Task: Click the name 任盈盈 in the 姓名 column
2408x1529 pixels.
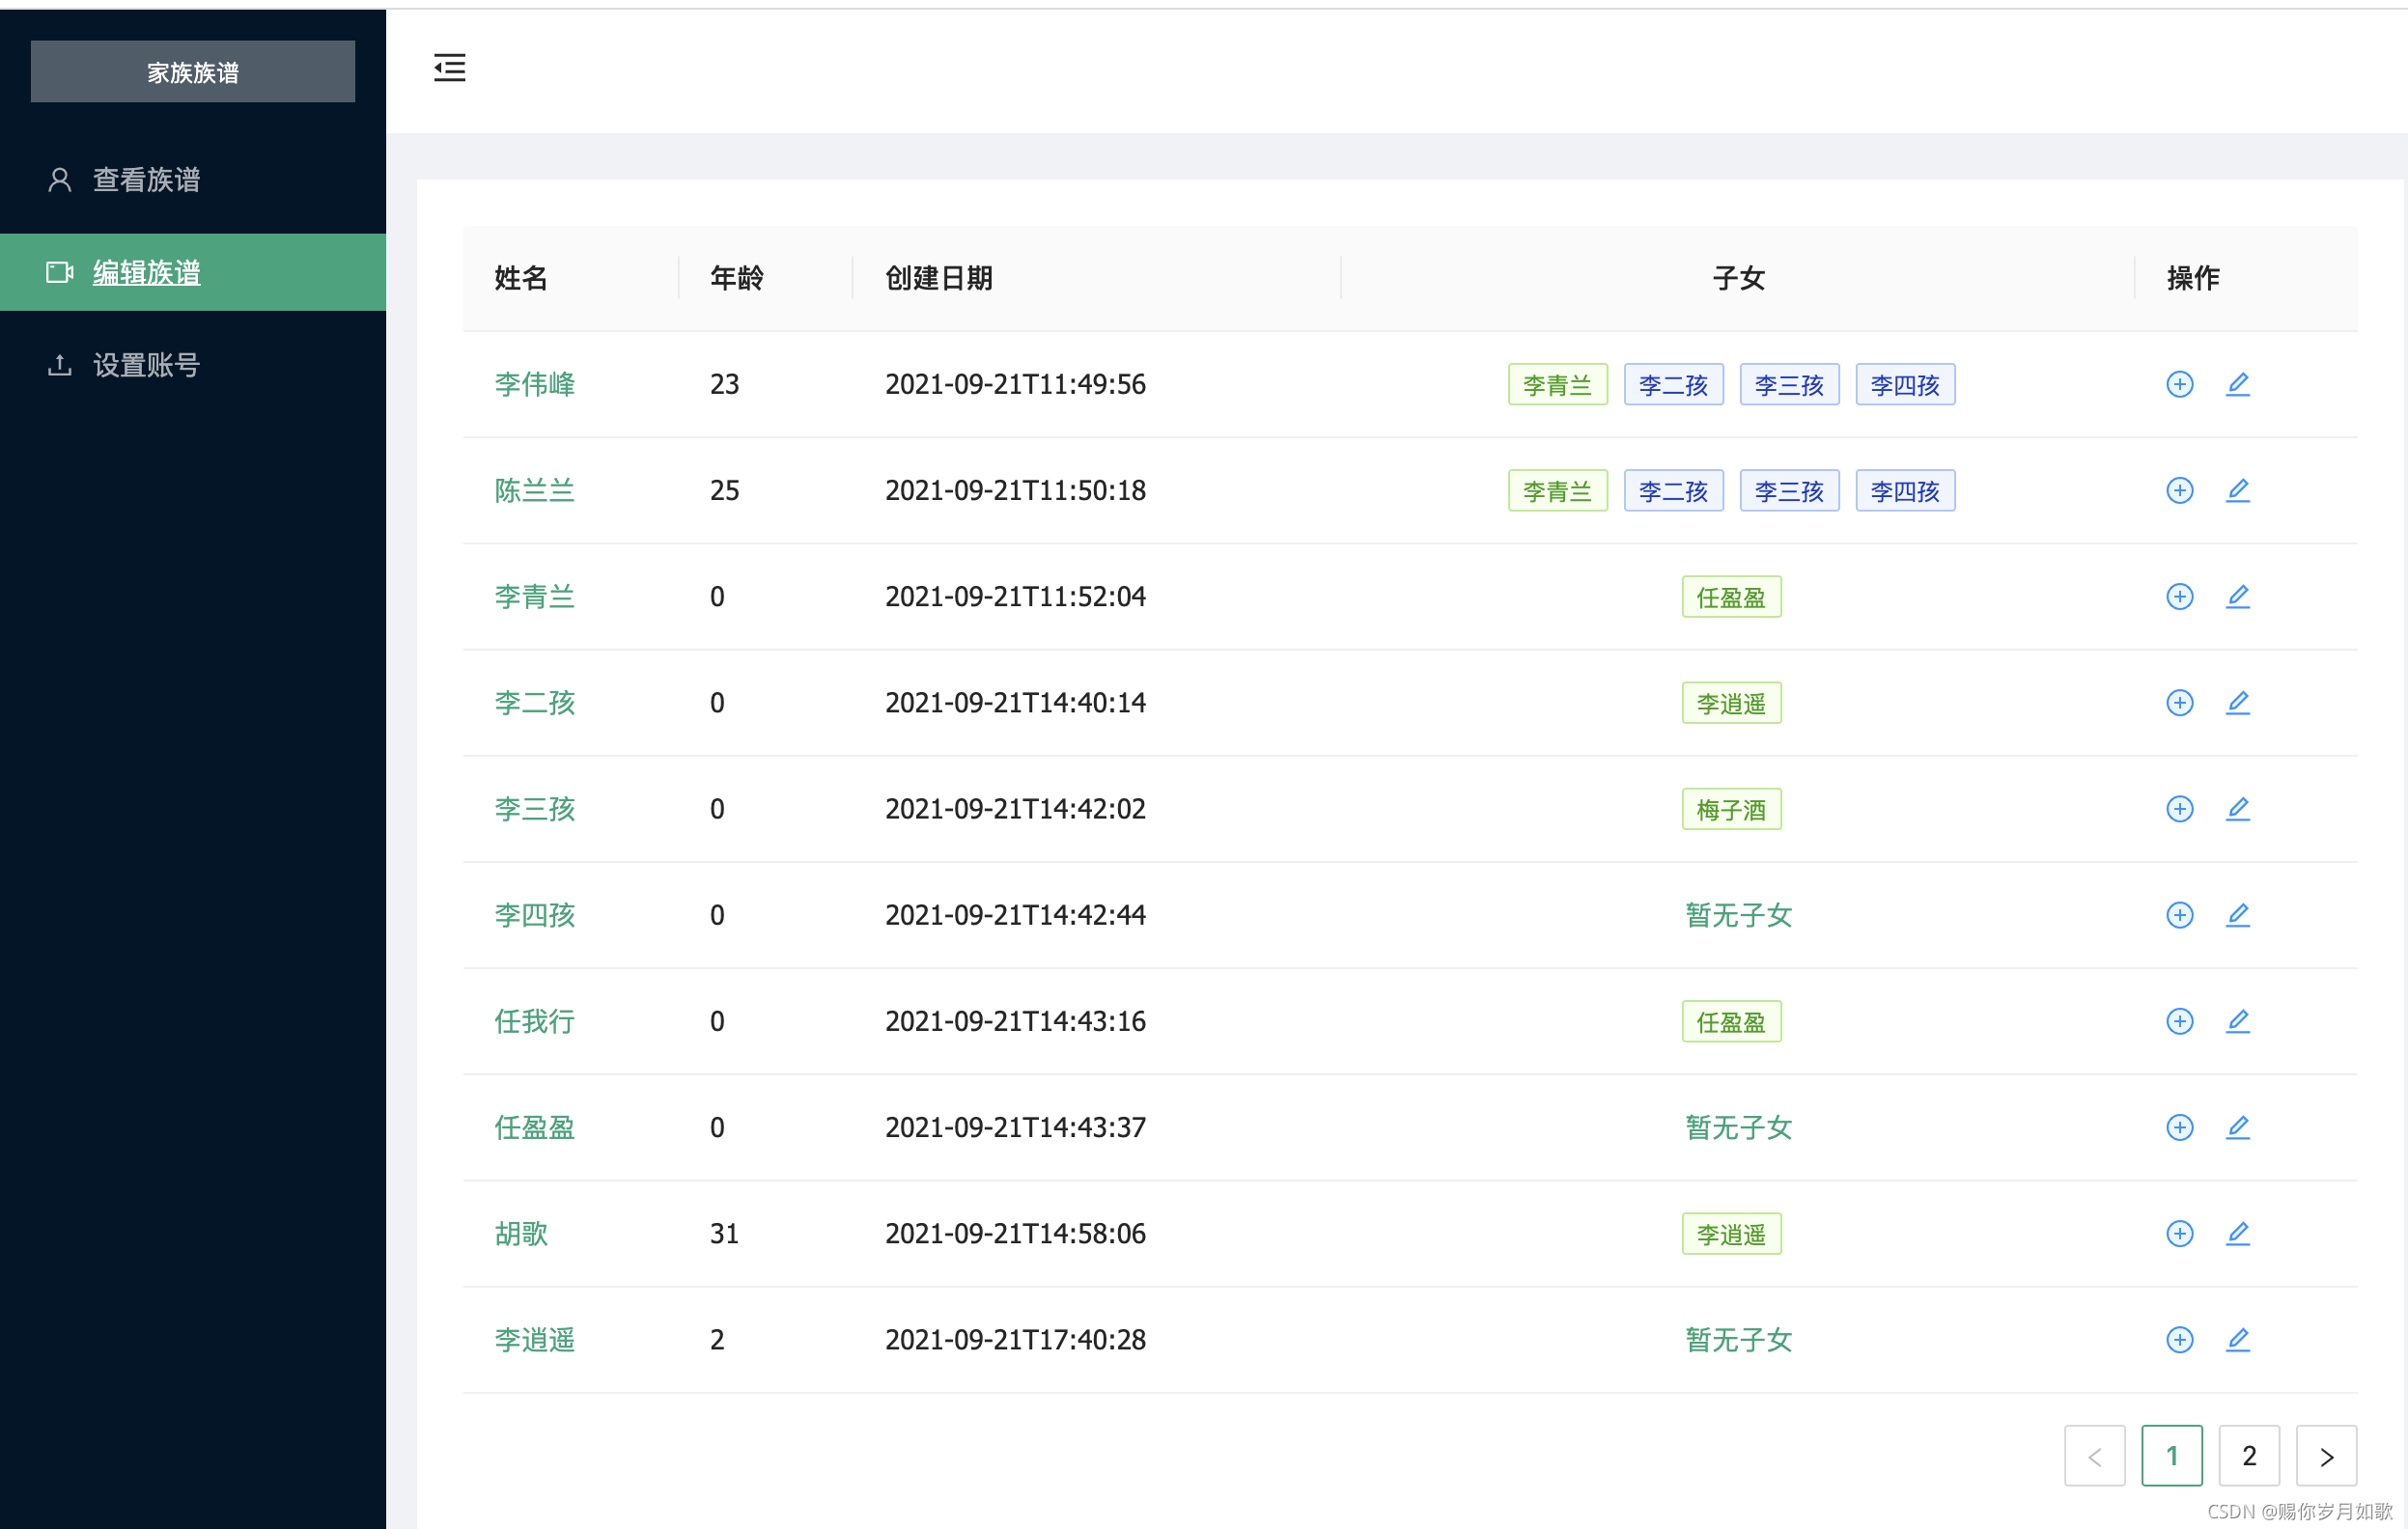Action: (x=535, y=1127)
